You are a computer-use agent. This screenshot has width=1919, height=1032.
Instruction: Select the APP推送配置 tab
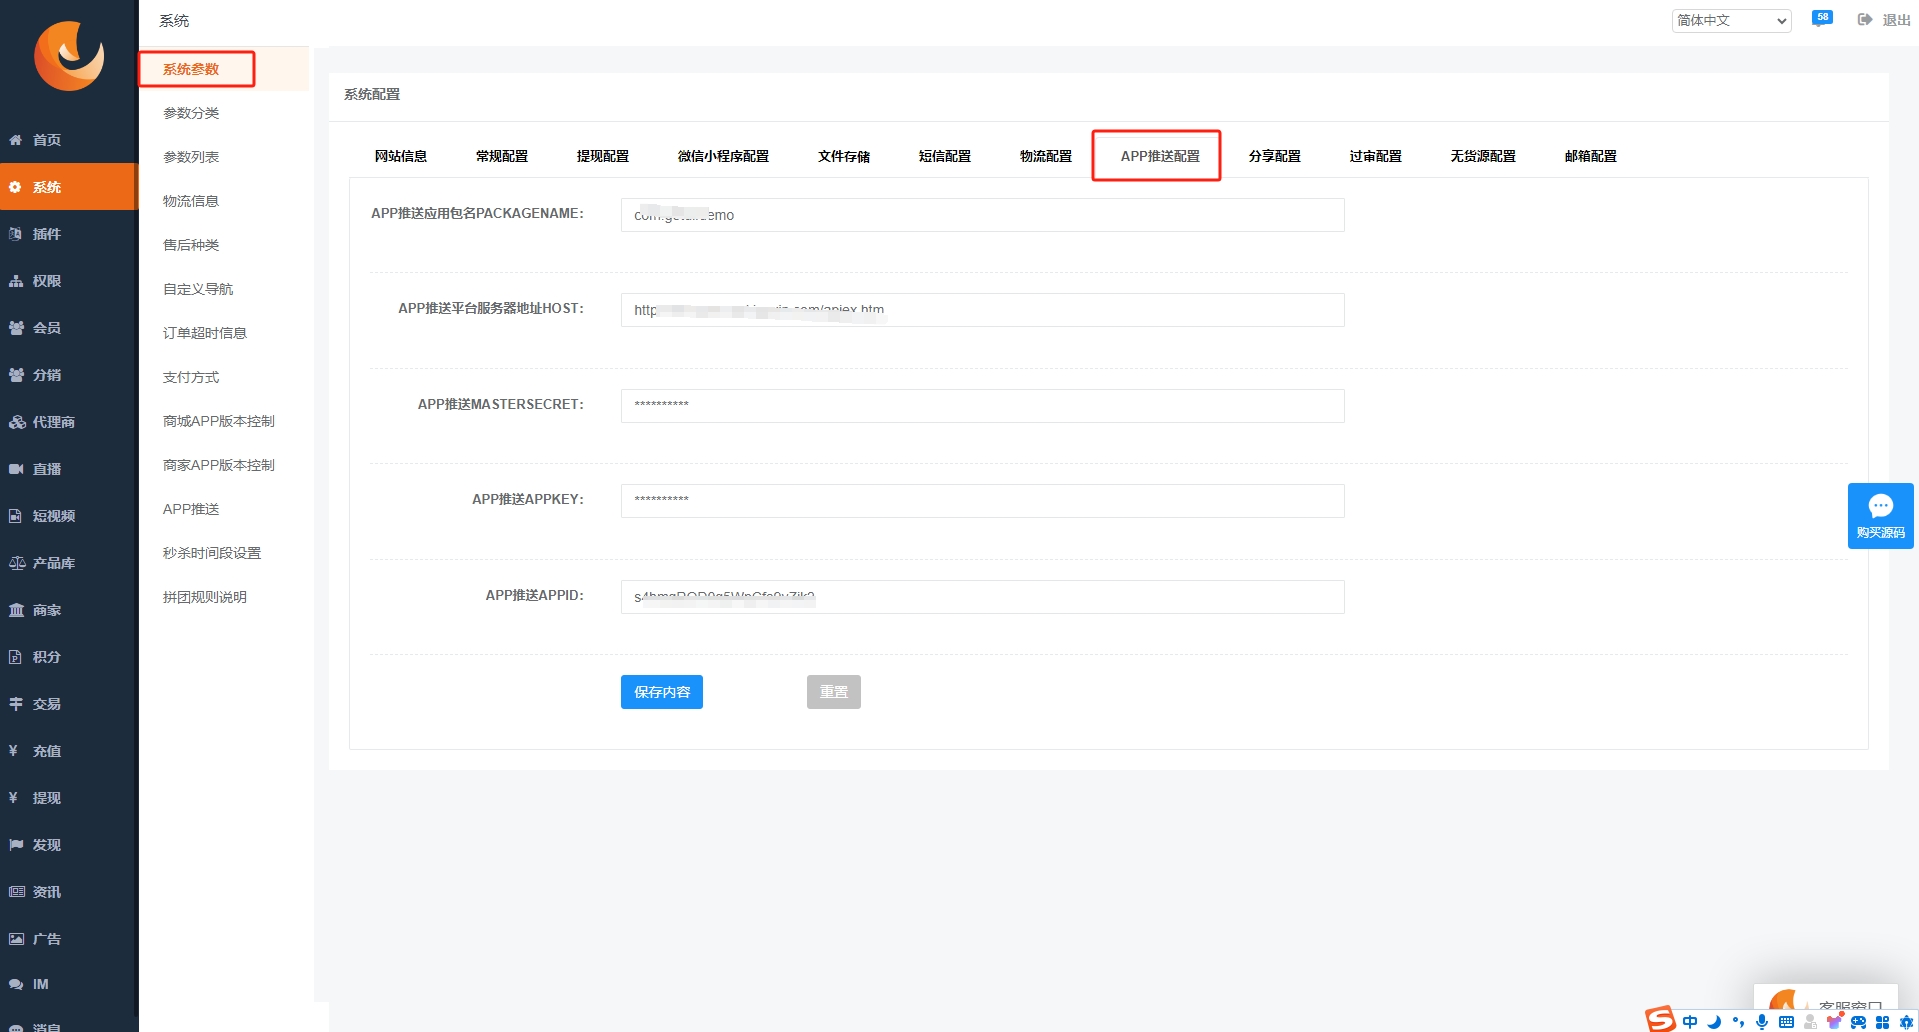[x=1160, y=156]
